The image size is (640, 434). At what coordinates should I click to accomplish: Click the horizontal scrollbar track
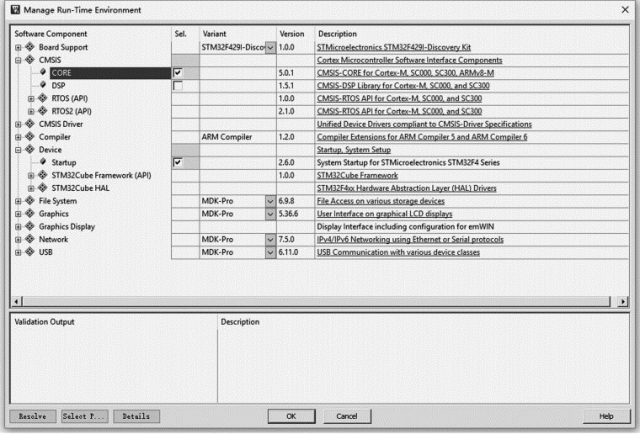click(x=317, y=302)
